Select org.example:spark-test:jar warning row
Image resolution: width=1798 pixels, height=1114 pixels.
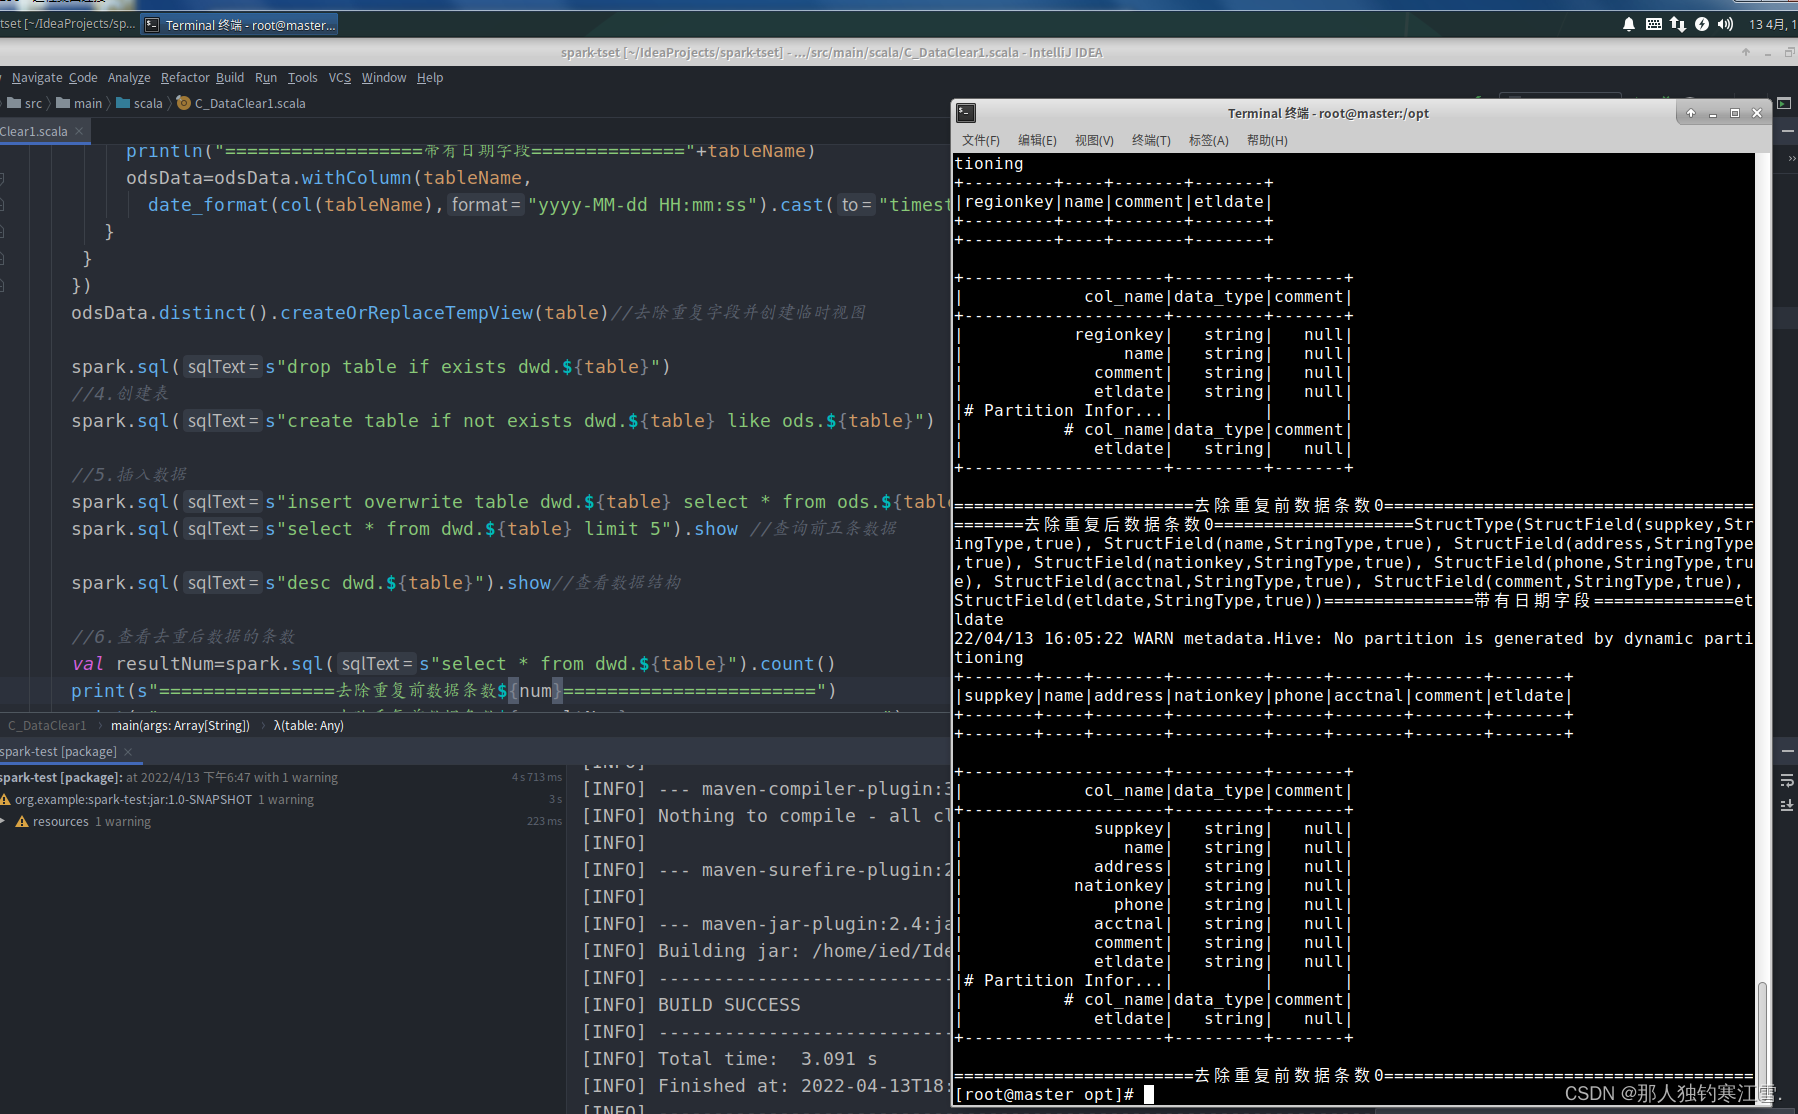click(283, 799)
